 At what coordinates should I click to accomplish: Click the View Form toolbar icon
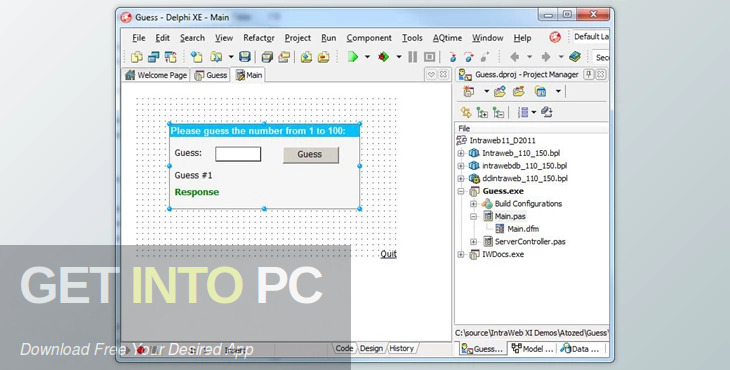153,57
